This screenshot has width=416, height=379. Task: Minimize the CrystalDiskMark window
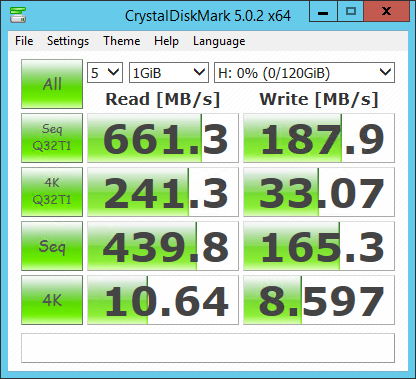coord(323,12)
